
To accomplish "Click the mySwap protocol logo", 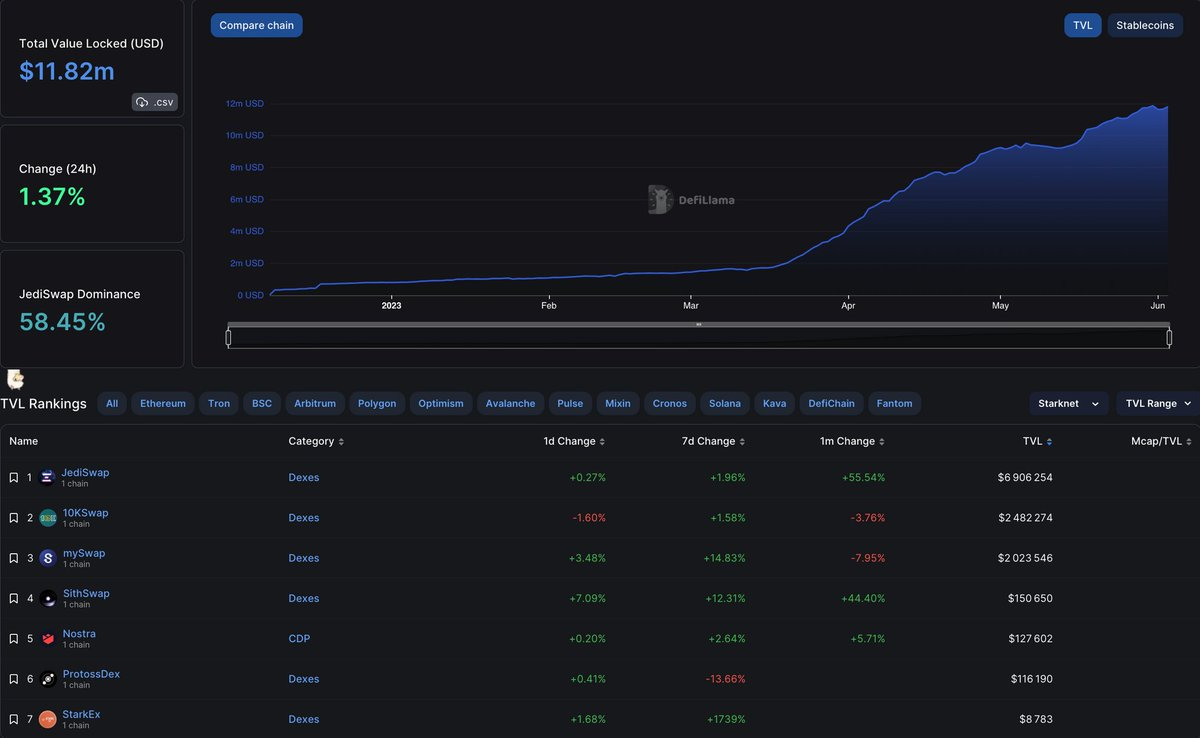I will pyautogui.click(x=47, y=557).
